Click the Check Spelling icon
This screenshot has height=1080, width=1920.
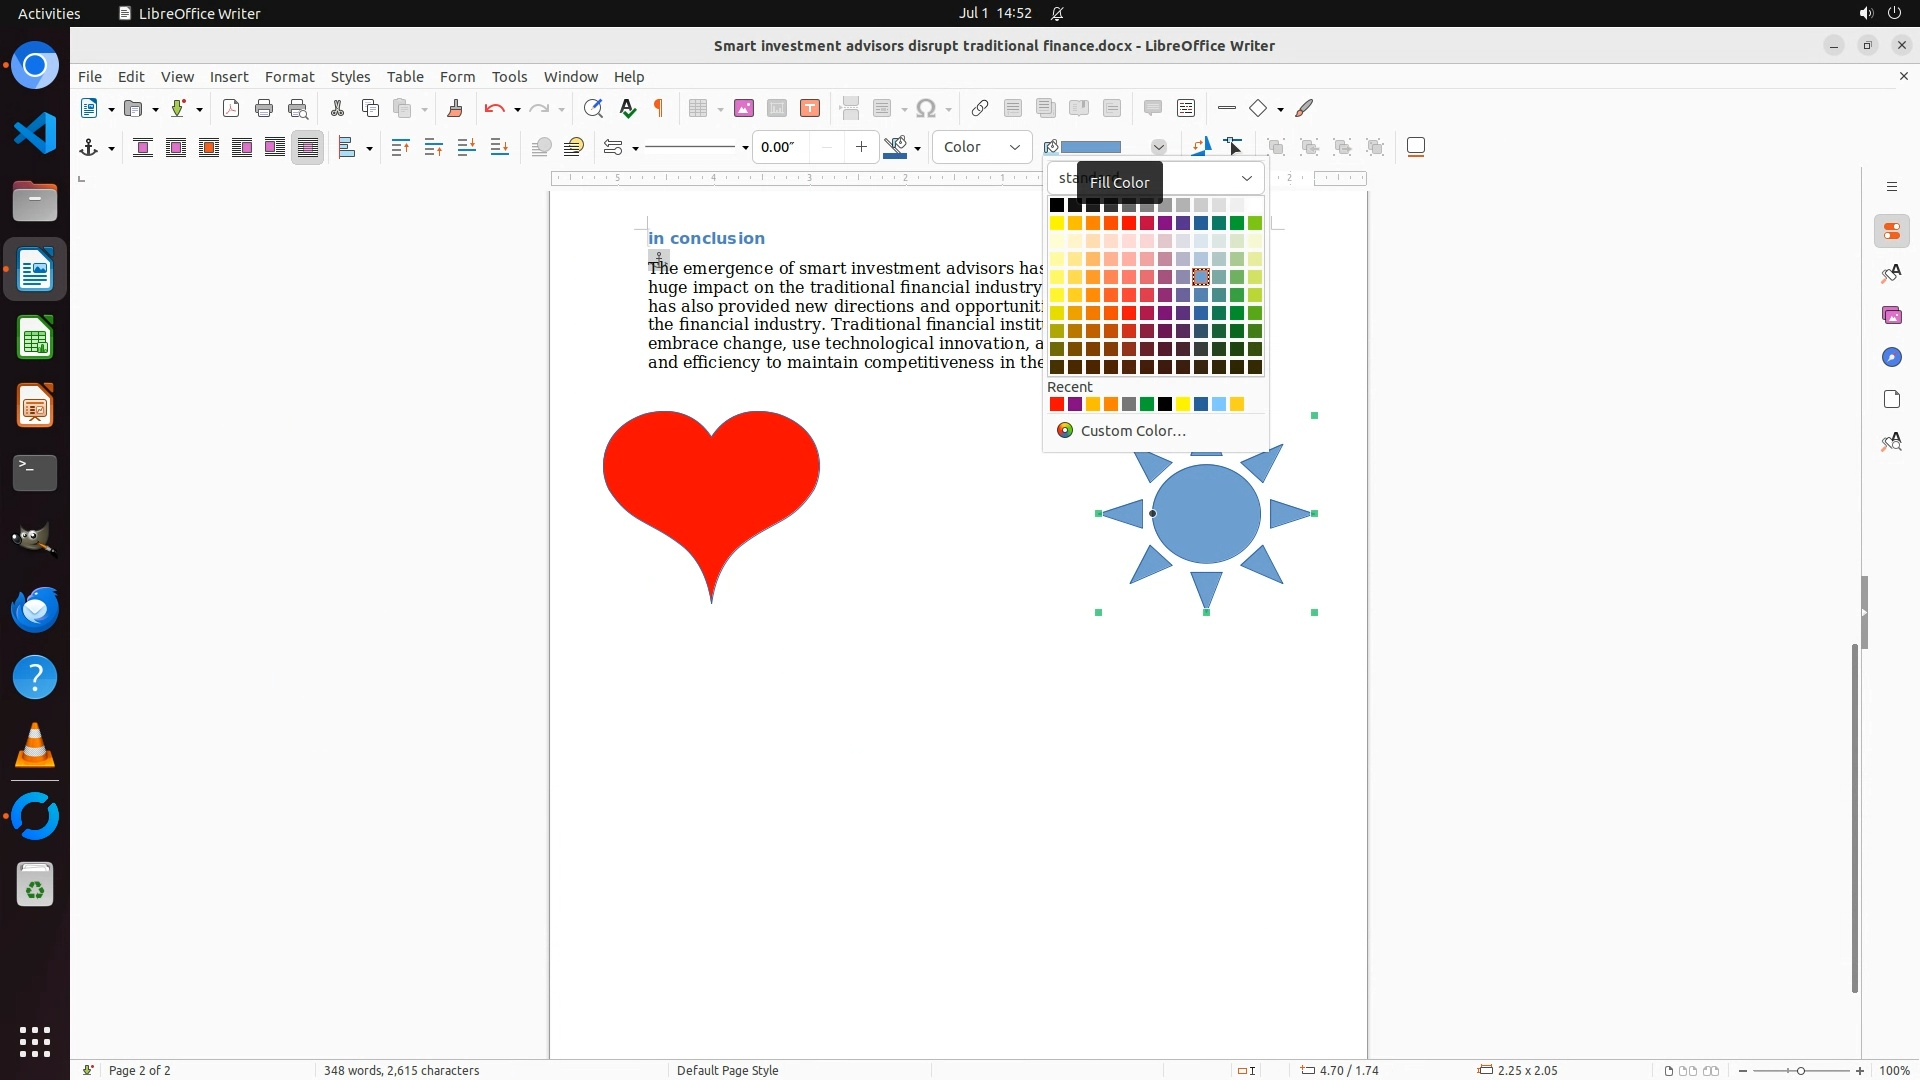coord(628,109)
